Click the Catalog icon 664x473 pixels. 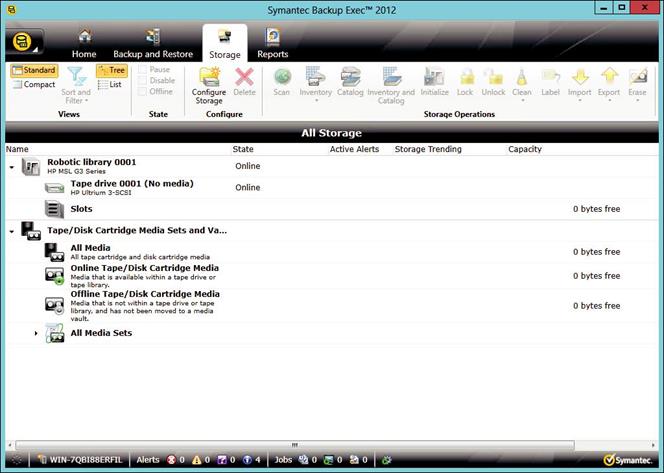(350, 77)
